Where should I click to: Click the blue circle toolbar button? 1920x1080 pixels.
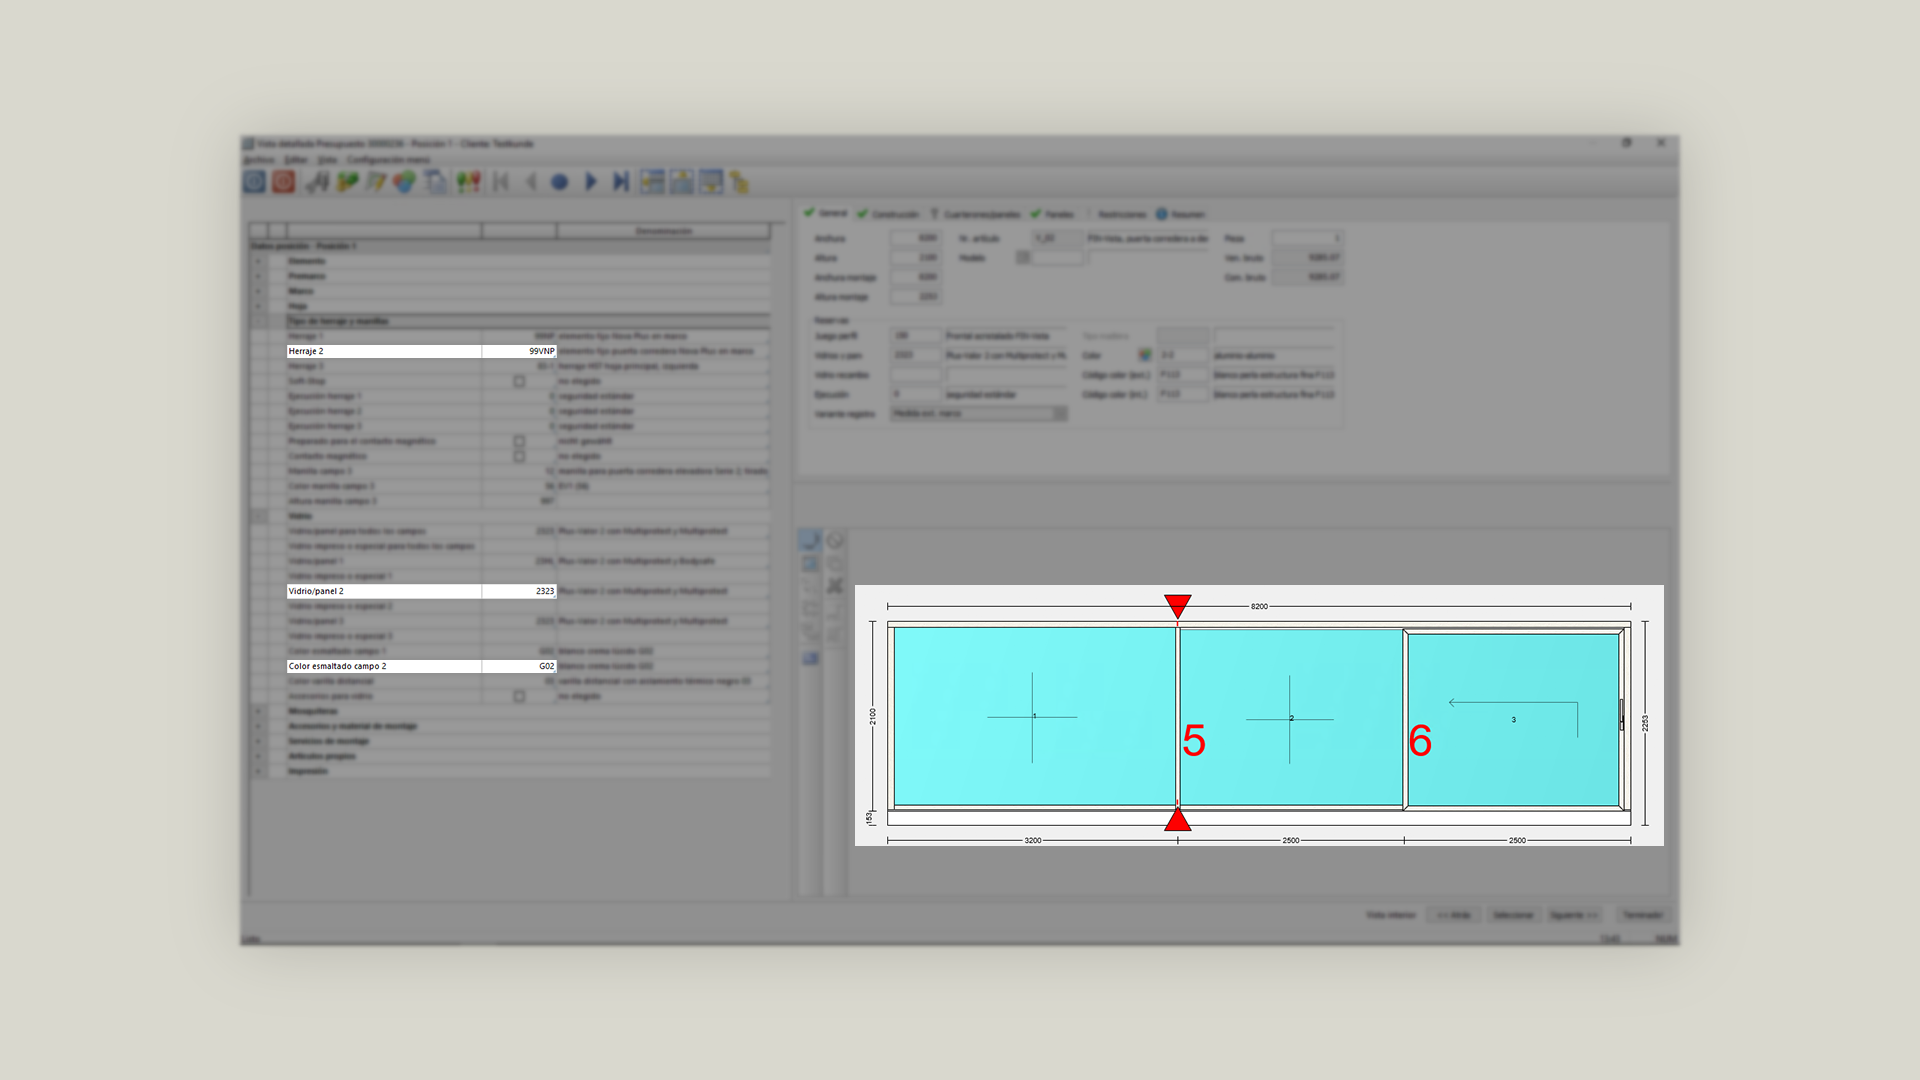(x=560, y=182)
